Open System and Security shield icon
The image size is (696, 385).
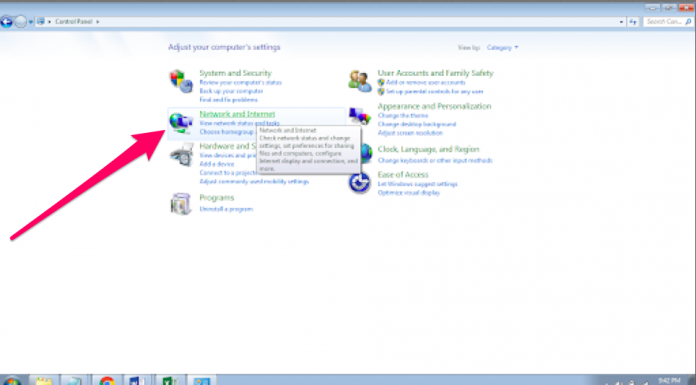[x=181, y=81]
